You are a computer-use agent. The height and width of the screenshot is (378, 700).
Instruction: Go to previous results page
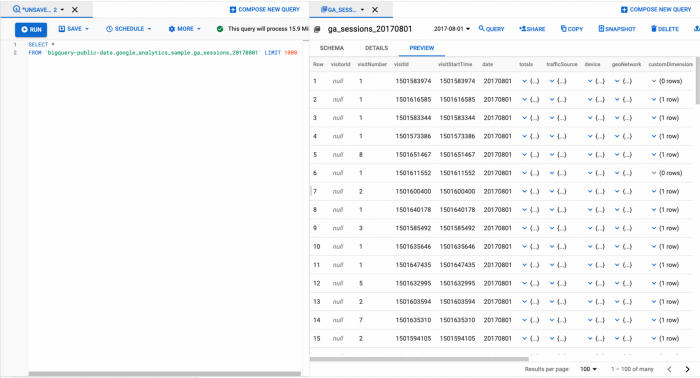tap(669, 369)
